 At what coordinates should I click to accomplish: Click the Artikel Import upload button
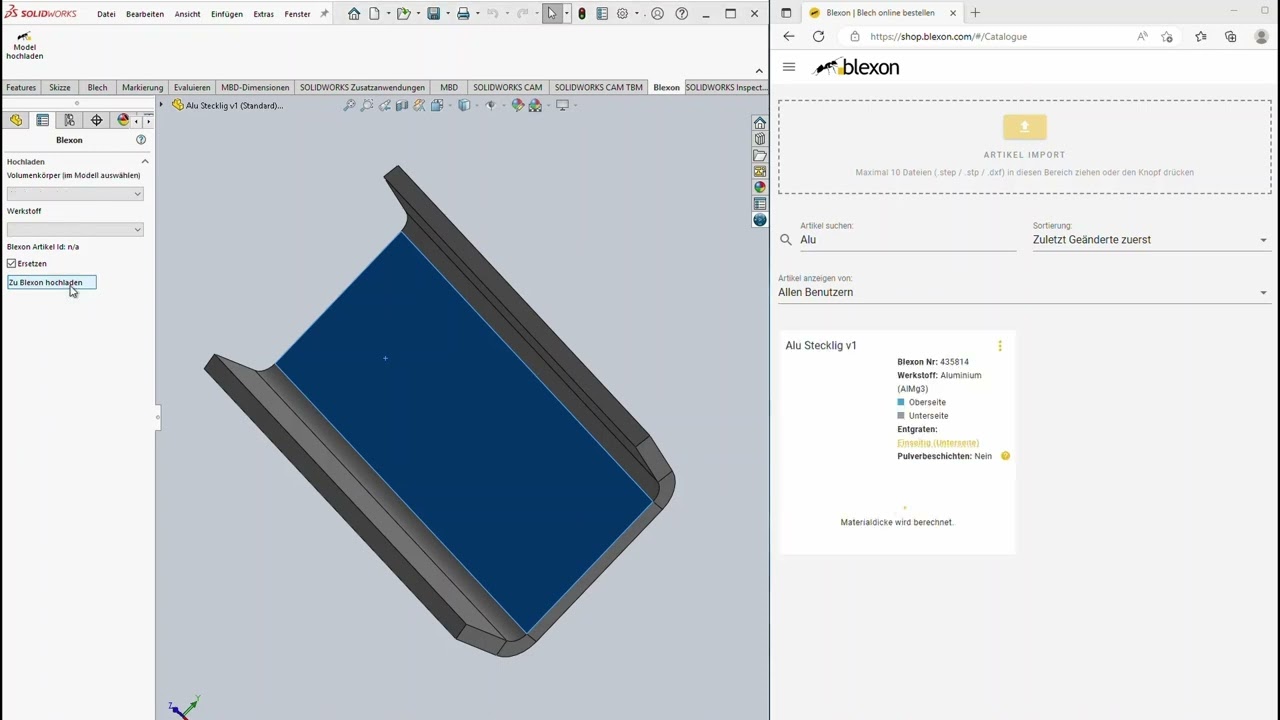tap(1024, 127)
